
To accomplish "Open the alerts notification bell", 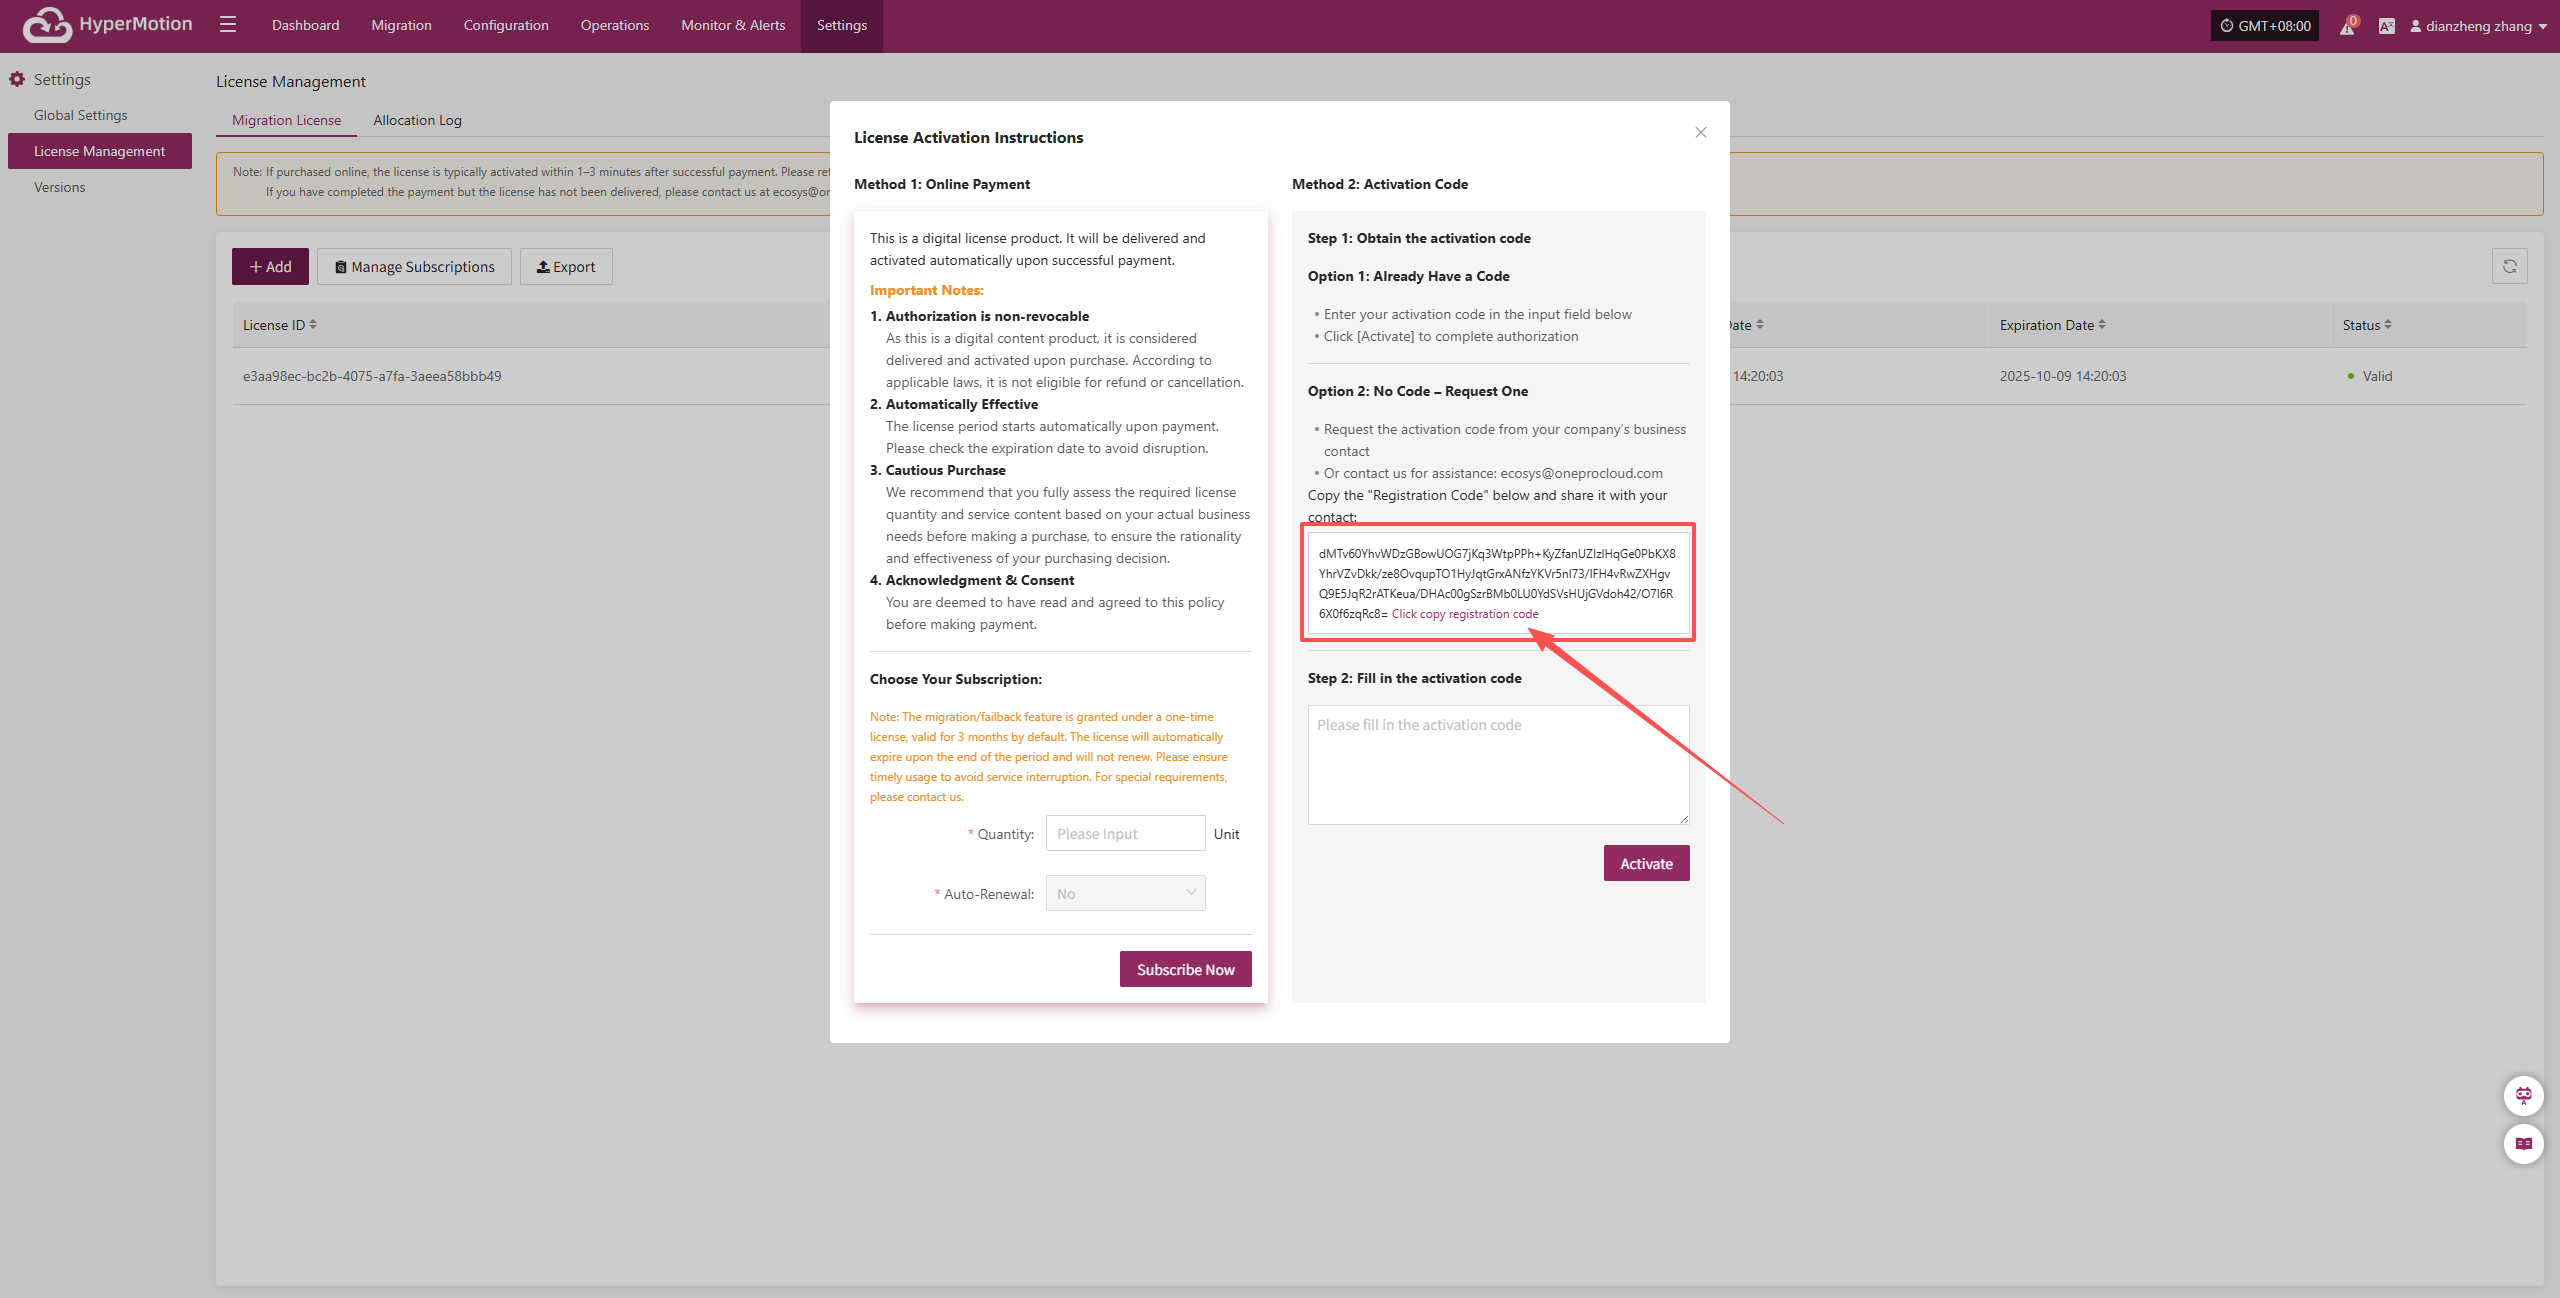I will tap(2347, 26).
